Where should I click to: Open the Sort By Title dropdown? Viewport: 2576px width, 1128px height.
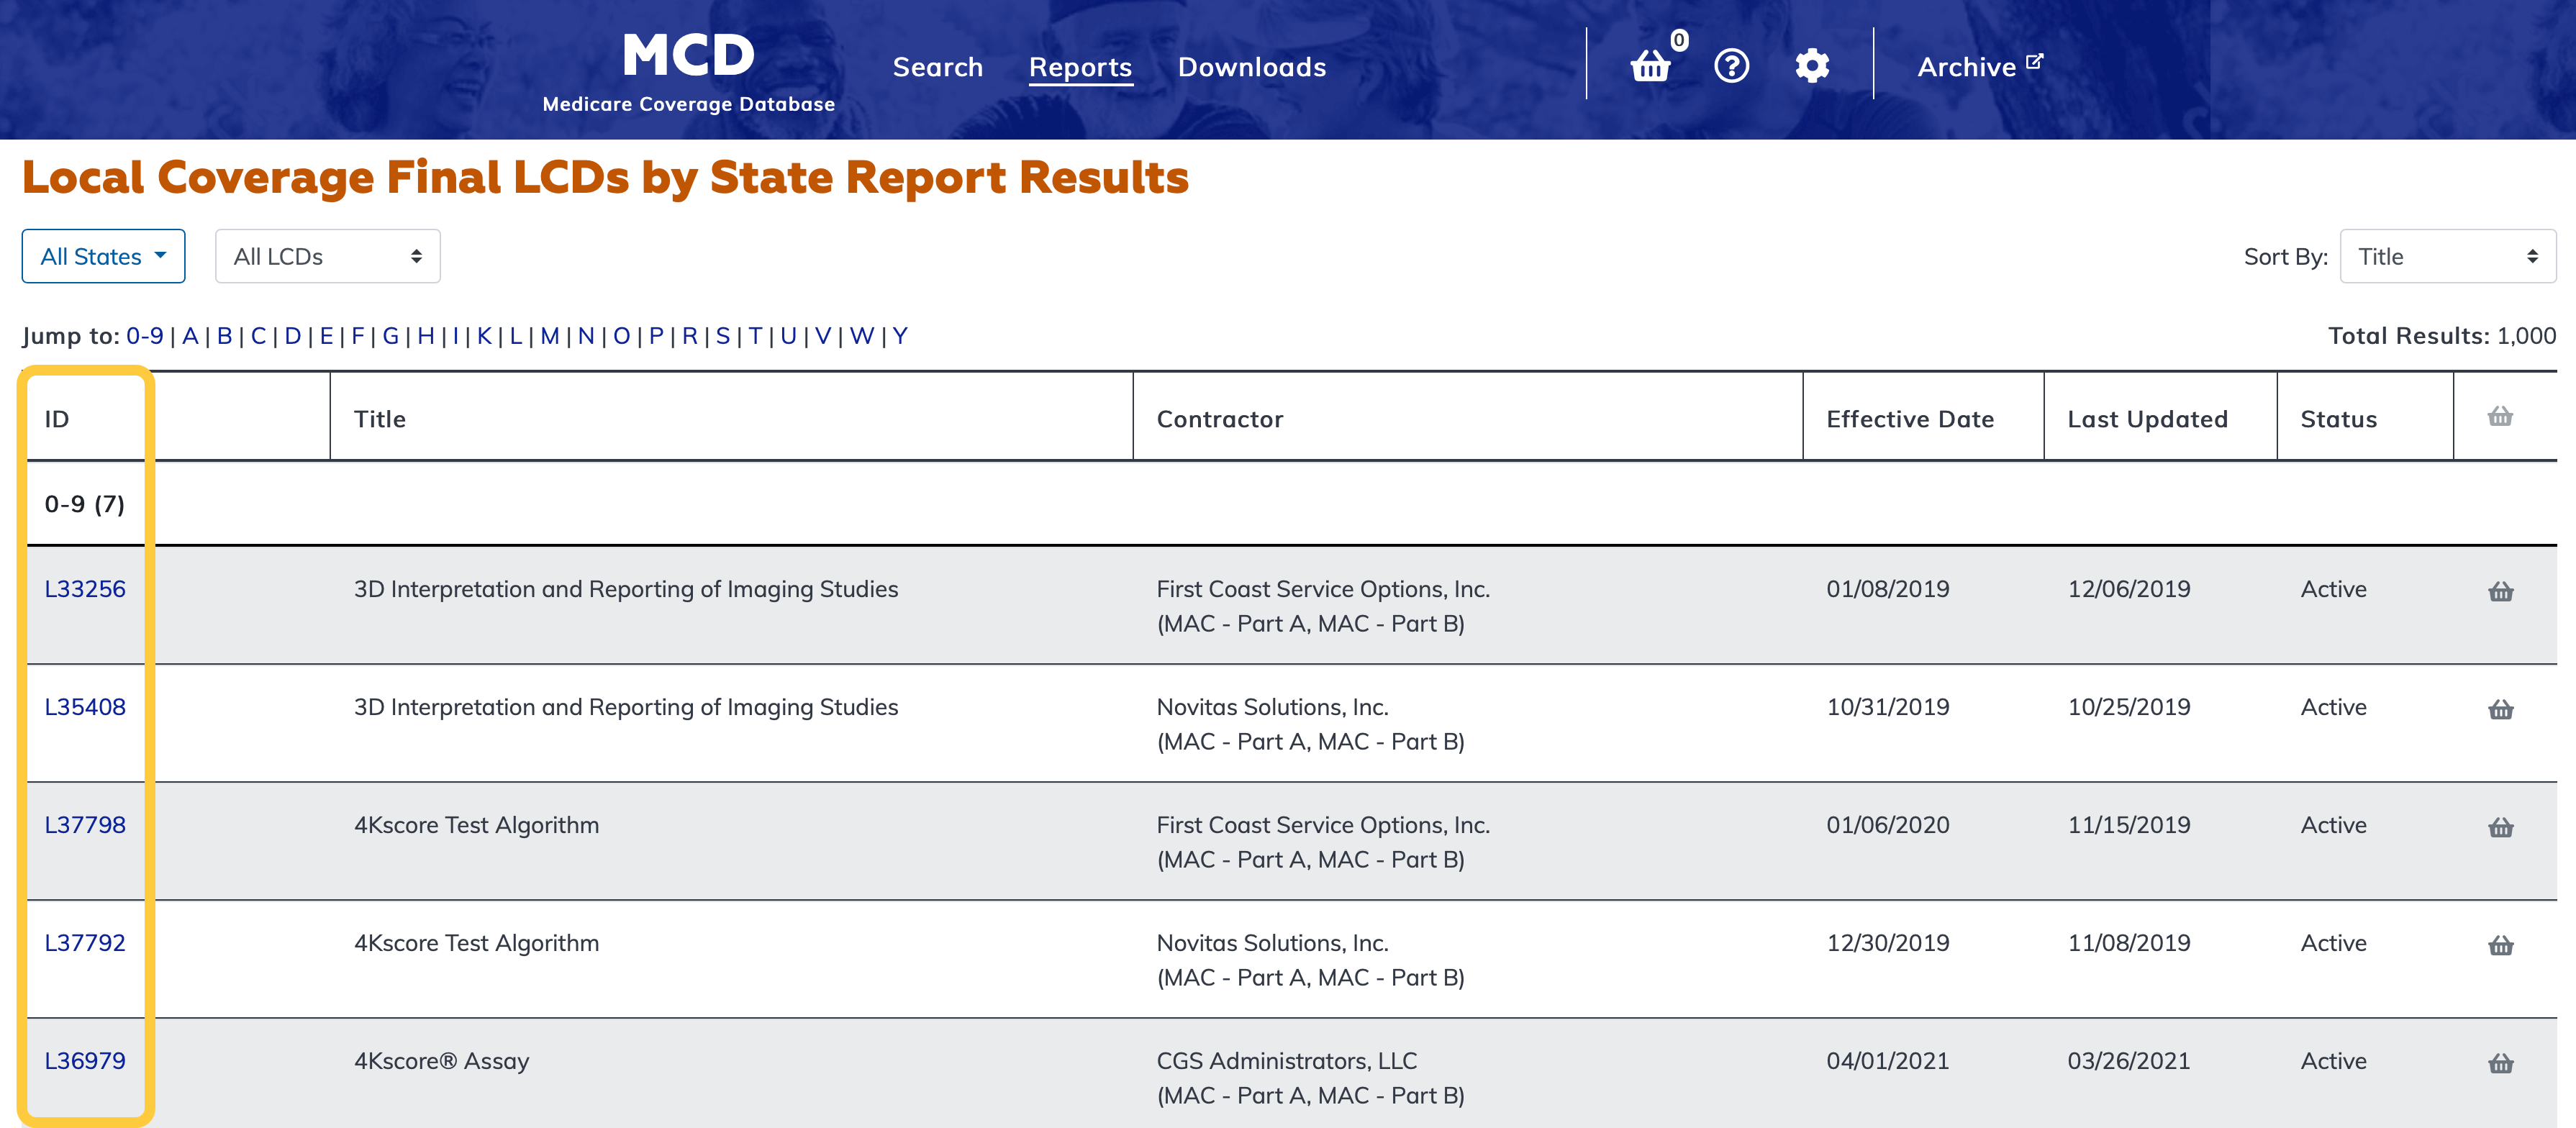pos(2446,257)
